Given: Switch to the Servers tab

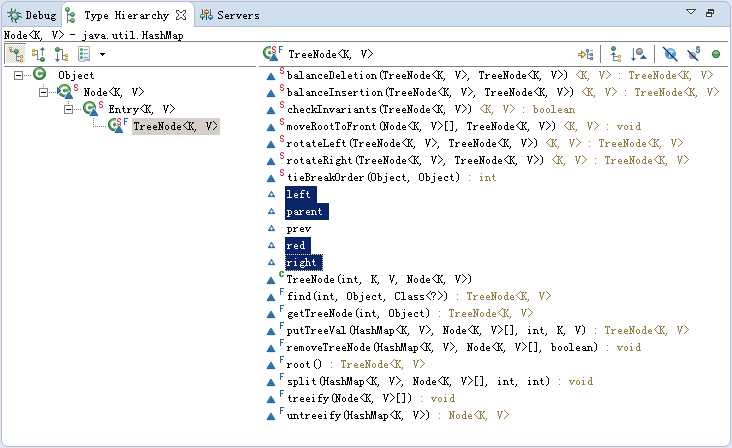Looking at the screenshot, I should [230, 15].
